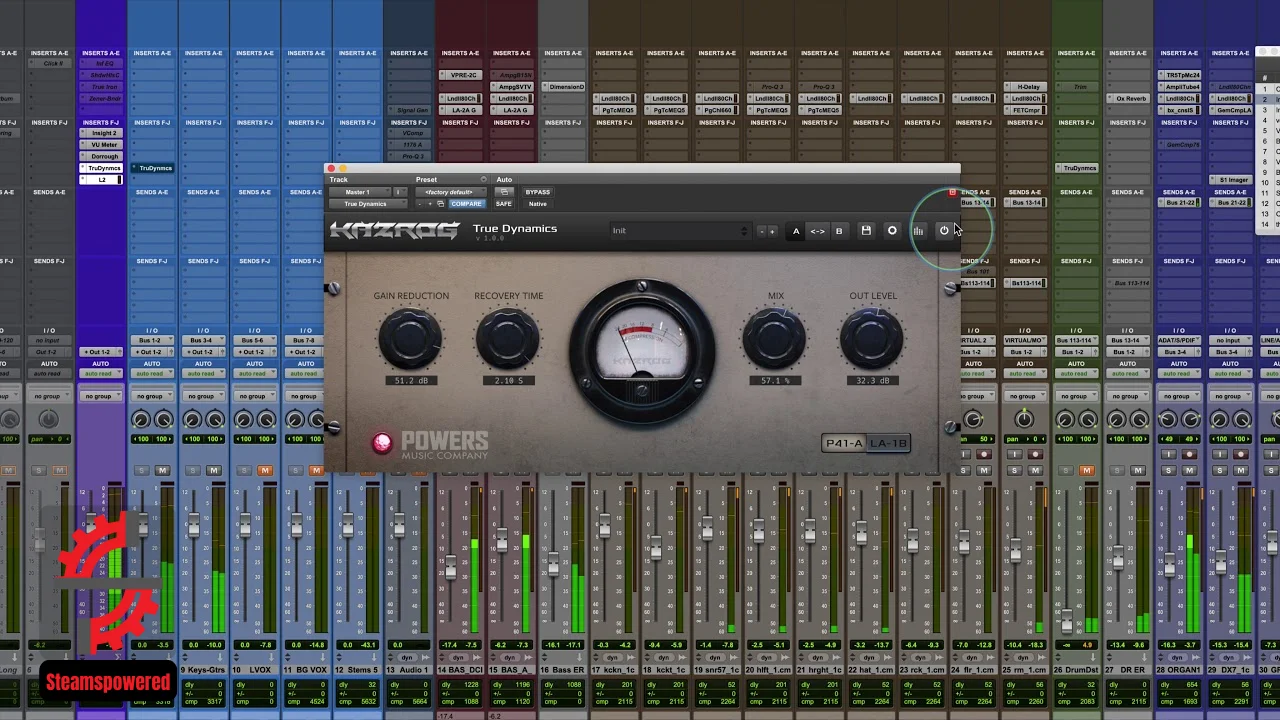
Task: Open the Pro-Q 3 insert below 1176 A
Action: 409,156
